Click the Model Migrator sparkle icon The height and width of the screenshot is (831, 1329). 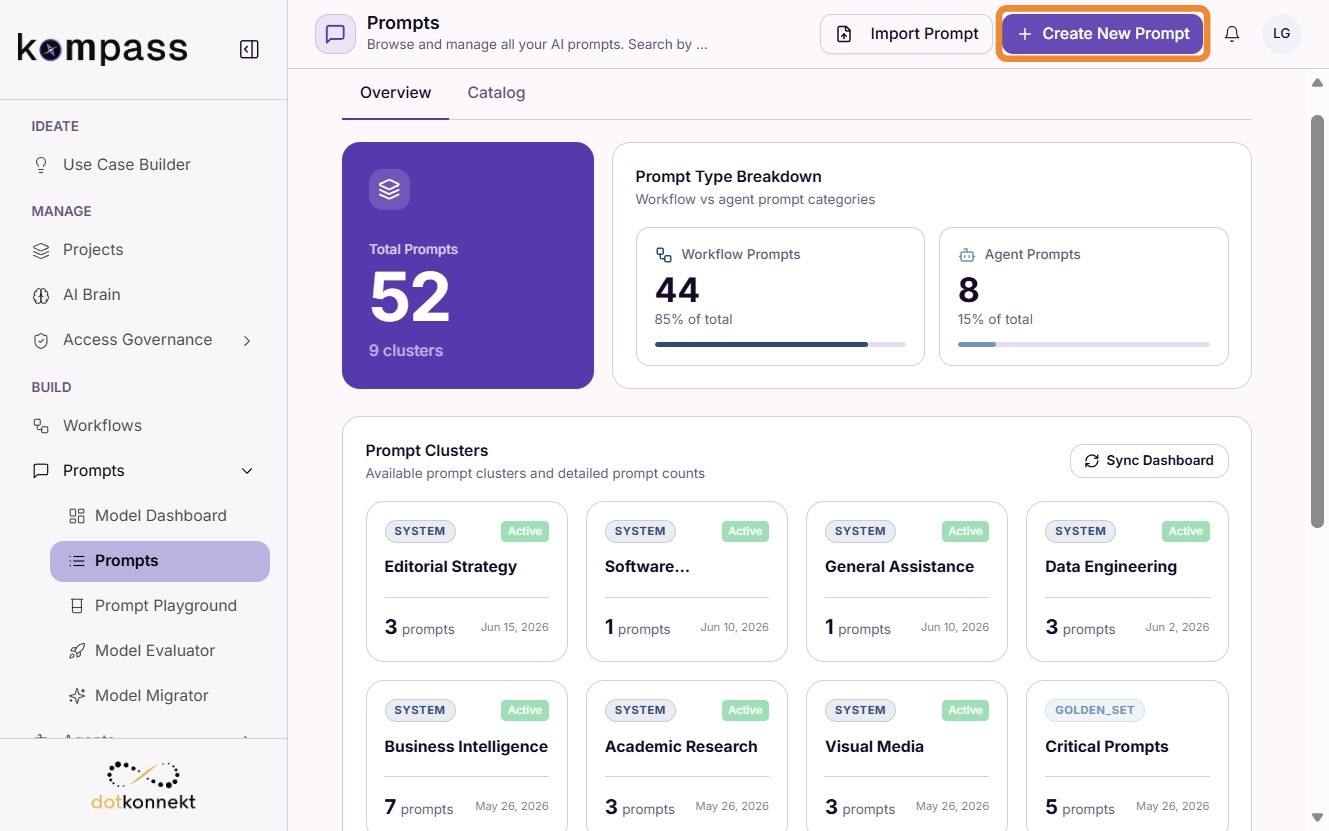coord(77,696)
